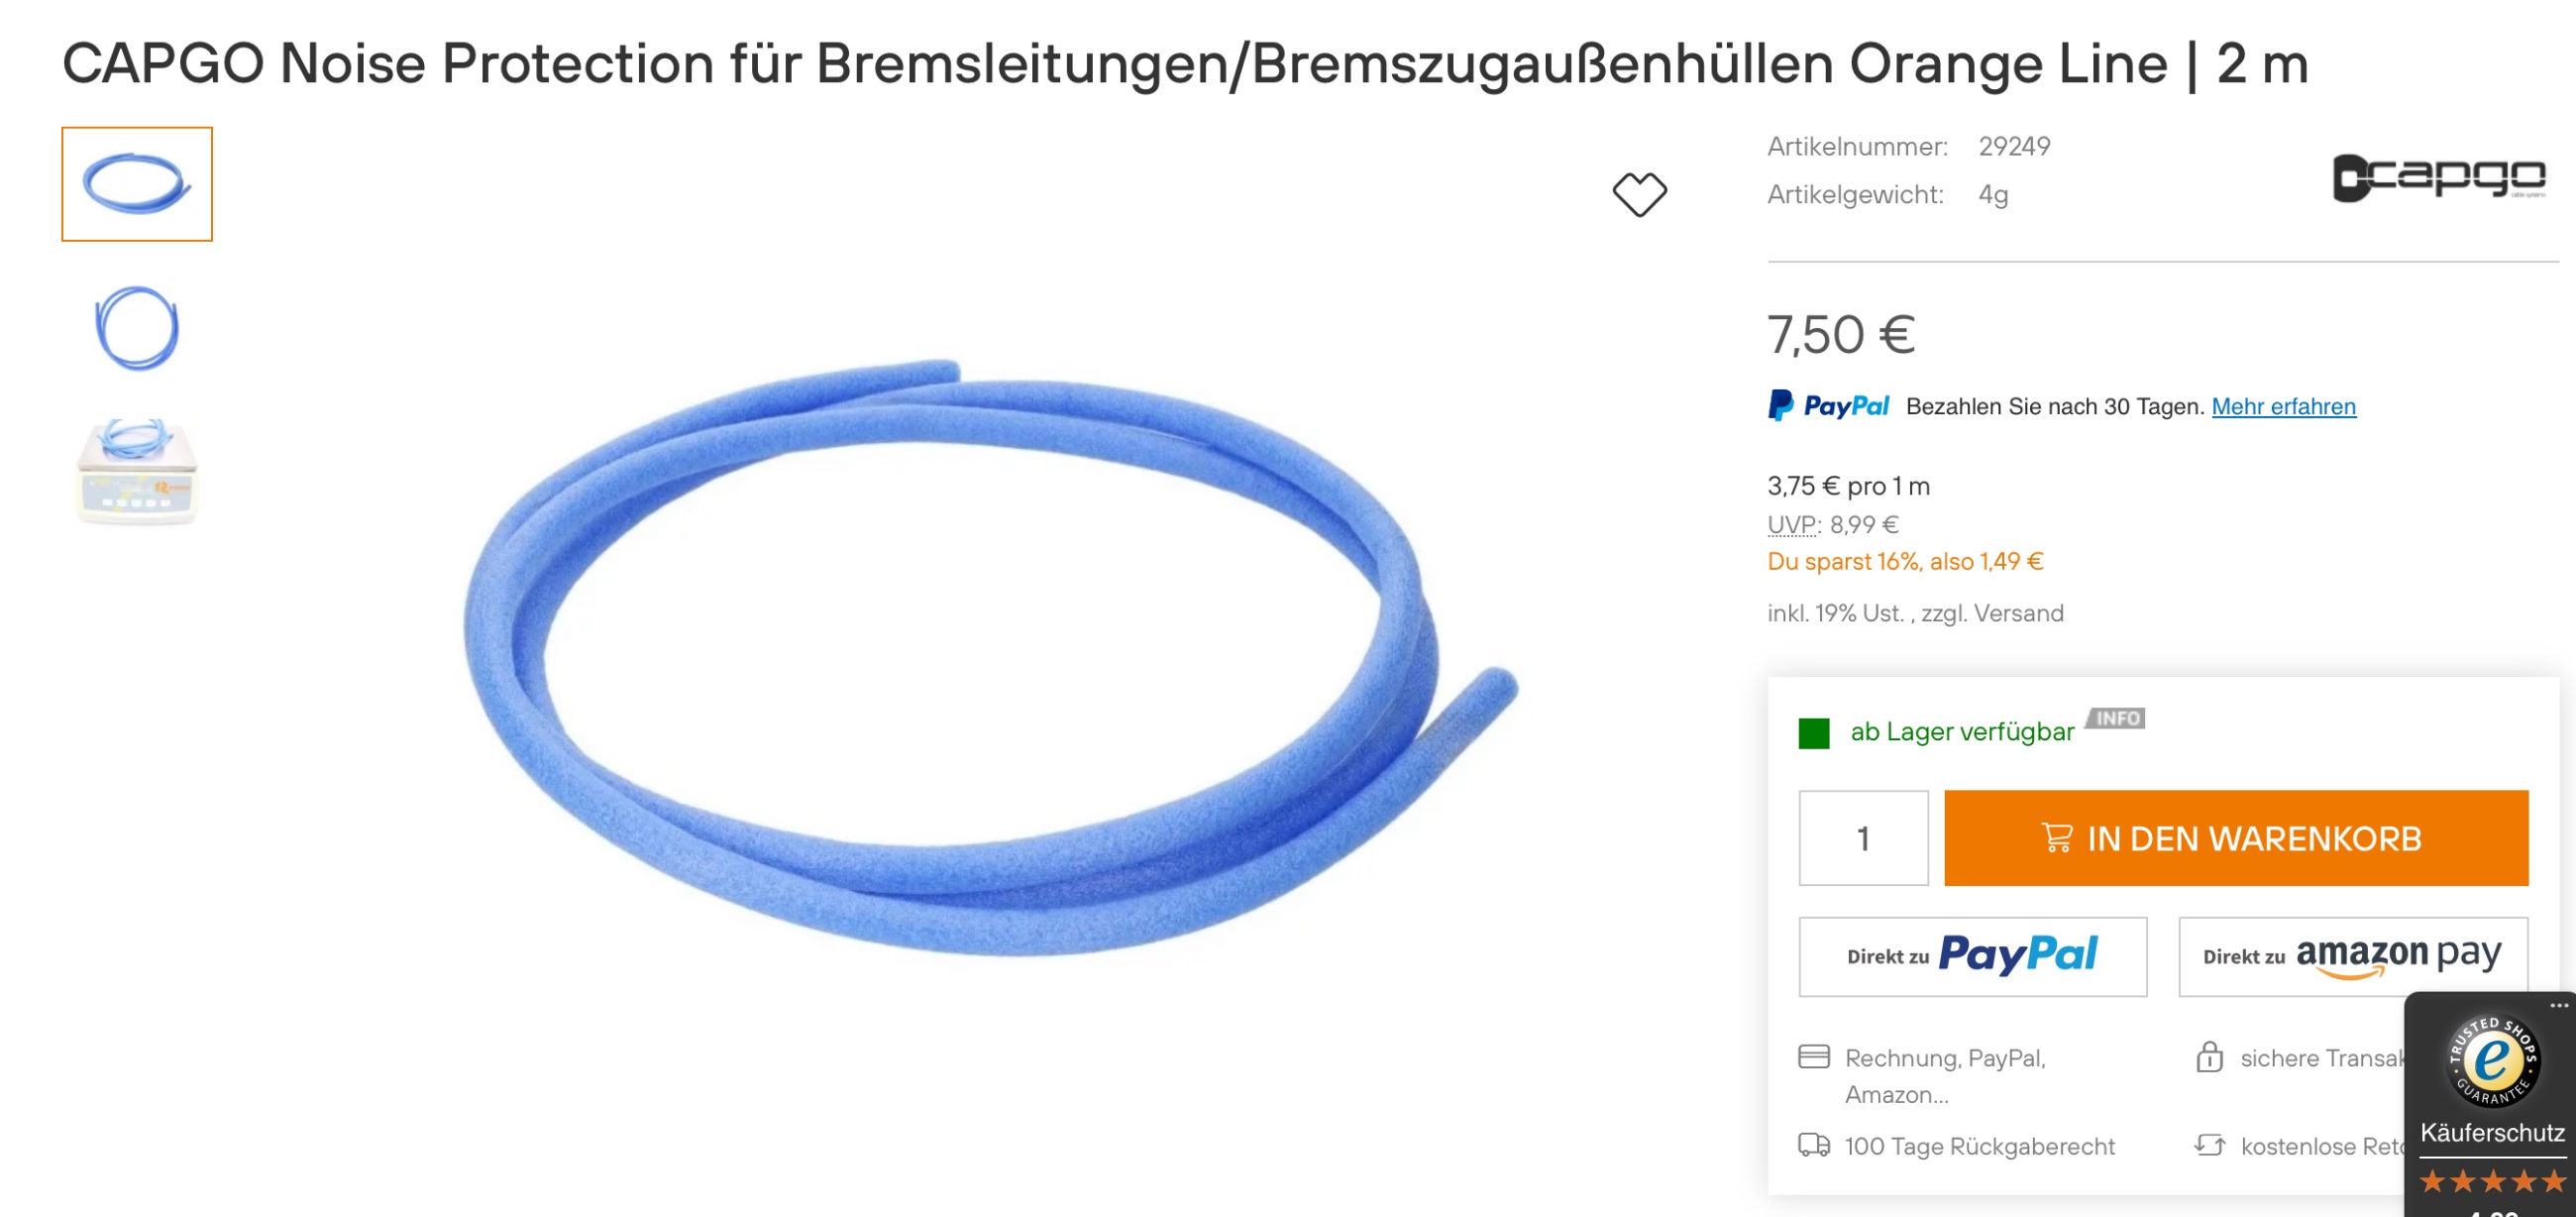Add item with IN DEN WARENKORB button
Screen dimensions: 2576x1217
click(2236, 838)
